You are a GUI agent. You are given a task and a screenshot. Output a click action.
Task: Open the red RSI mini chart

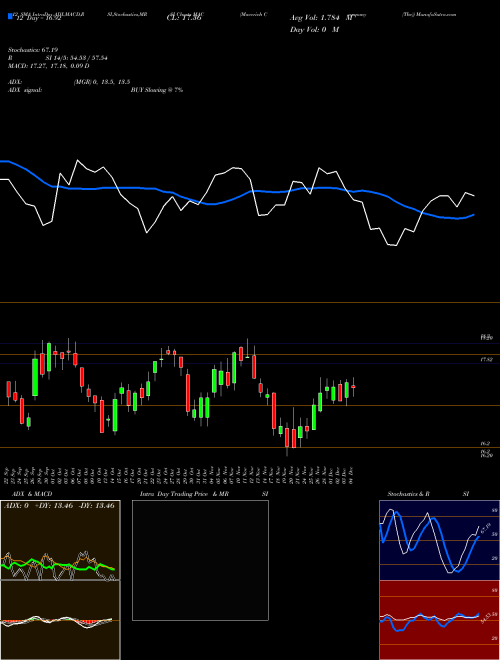click(439, 620)
